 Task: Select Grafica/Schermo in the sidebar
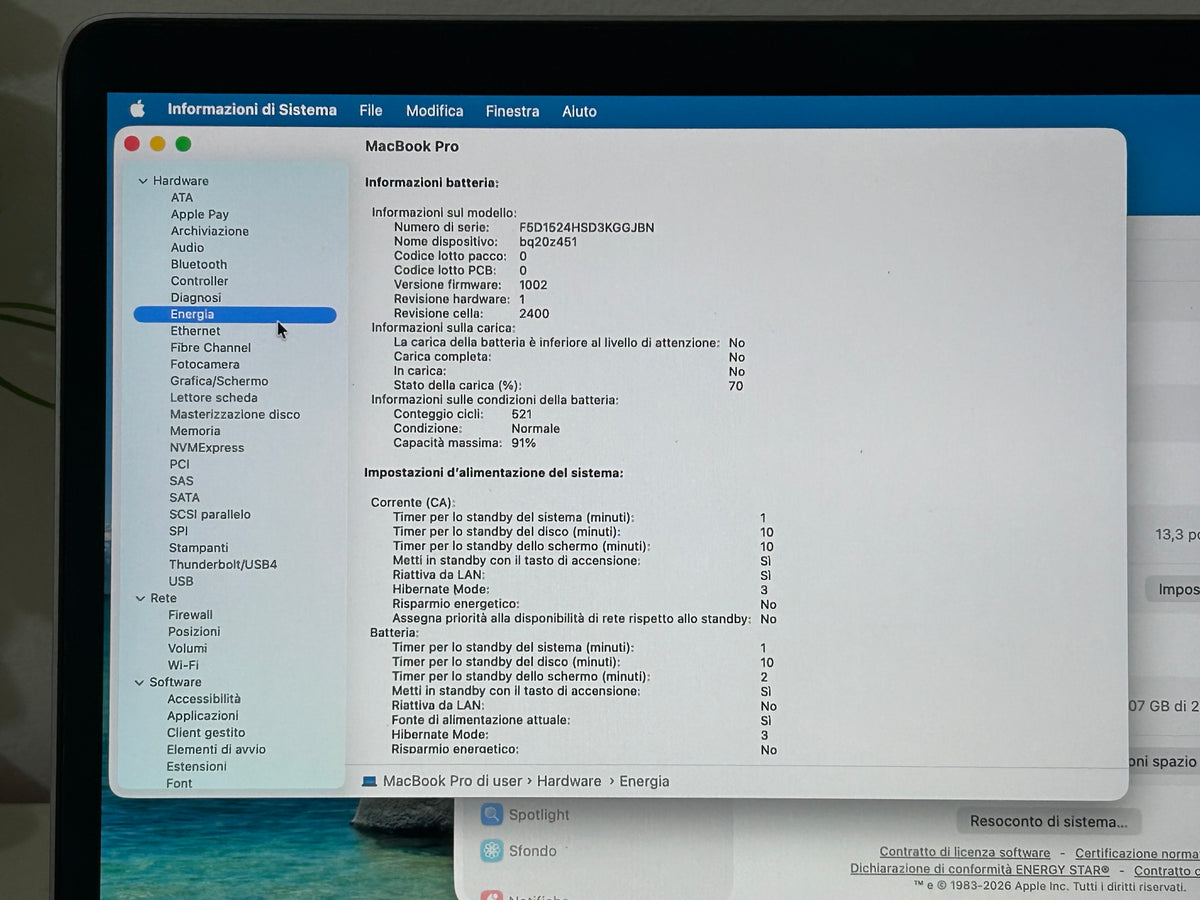tap(219, 381)
